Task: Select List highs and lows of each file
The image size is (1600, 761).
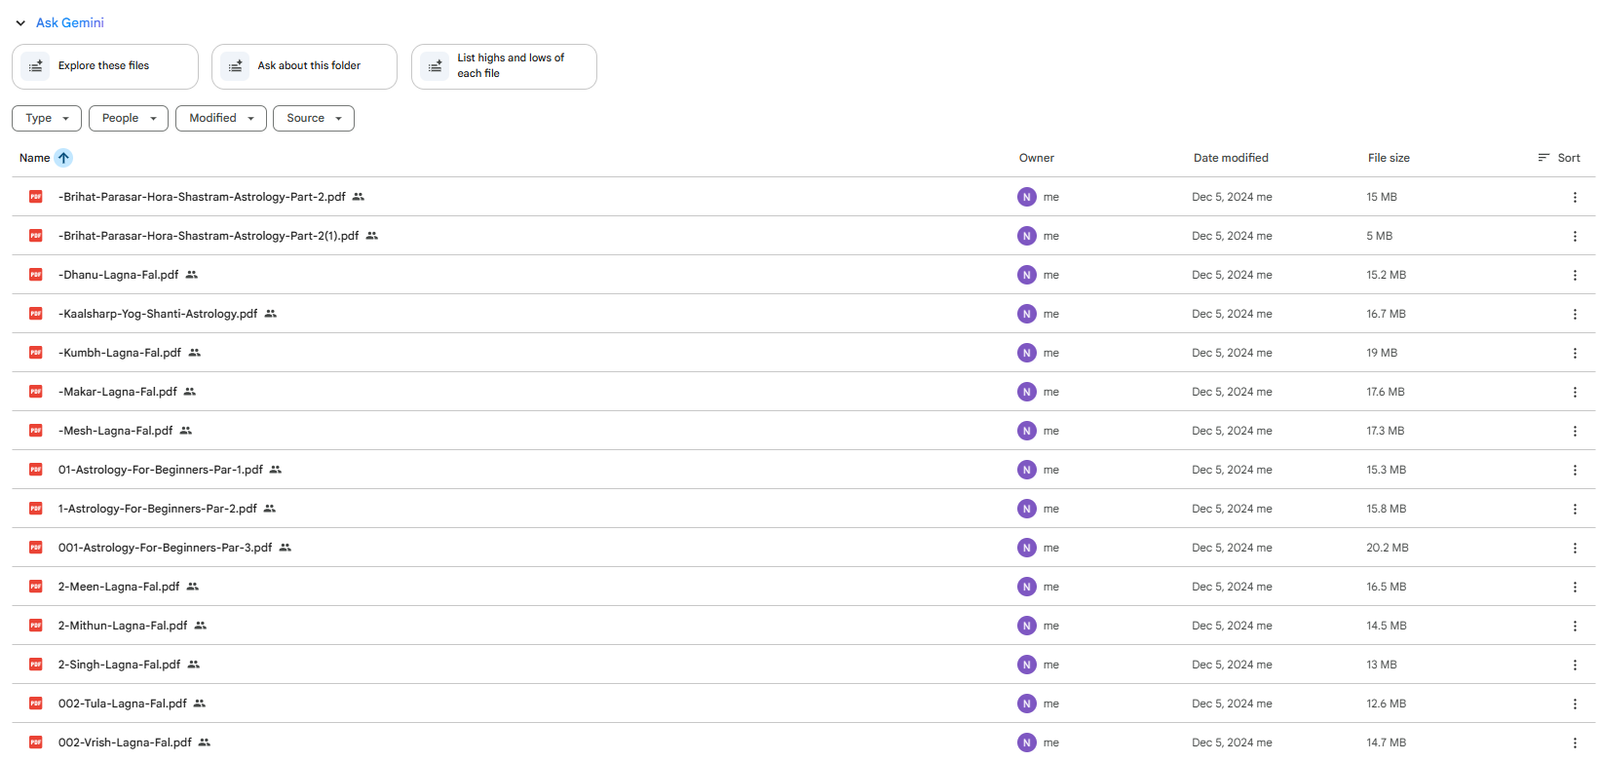Action: pyautogui.click(x=504, y=66)
